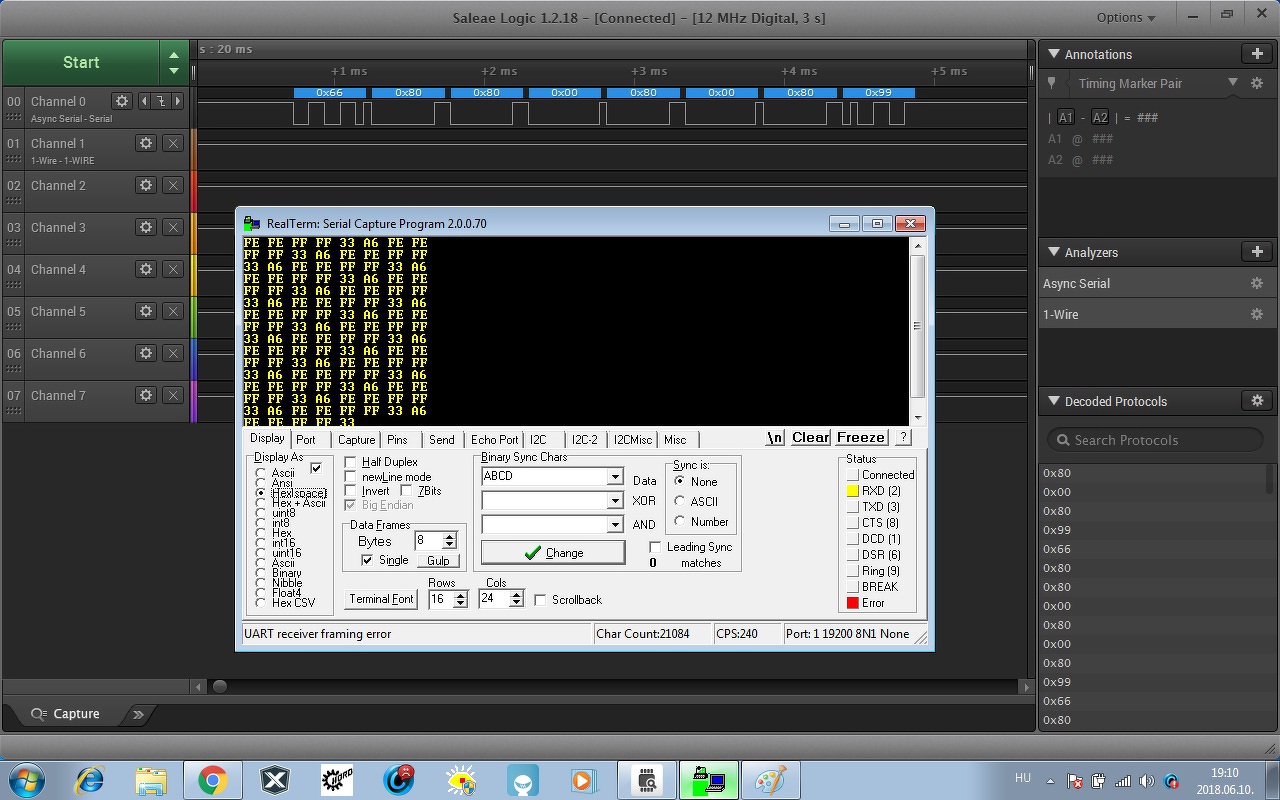Image resolution: width=1280 pixels, height=800 pixels.
Task: Toggle 7Bits checkbox
Action: [x=406, y=491]
